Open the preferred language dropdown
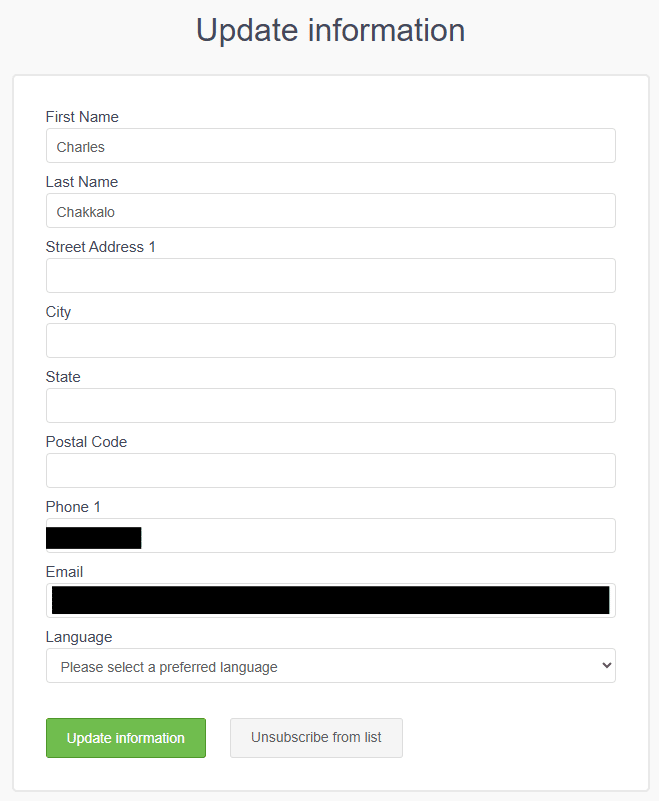The image size is (659, 801). point(330,666)
